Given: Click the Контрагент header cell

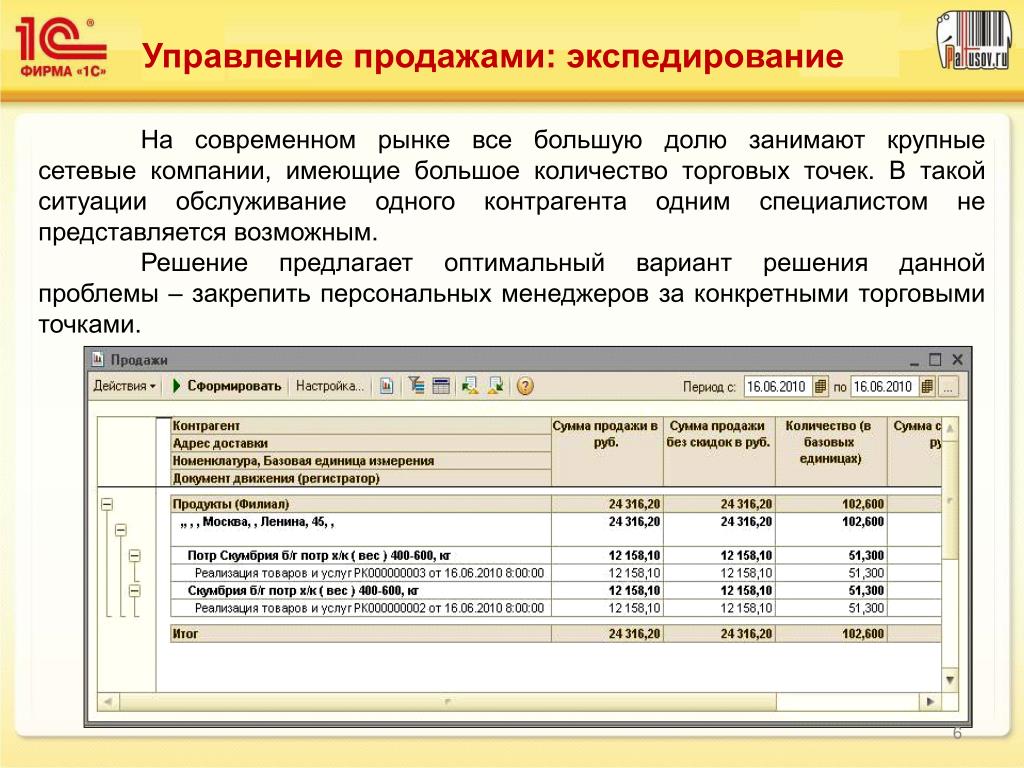Looking at the screenshot, I should pyautogui.click(x=360, y=426).
